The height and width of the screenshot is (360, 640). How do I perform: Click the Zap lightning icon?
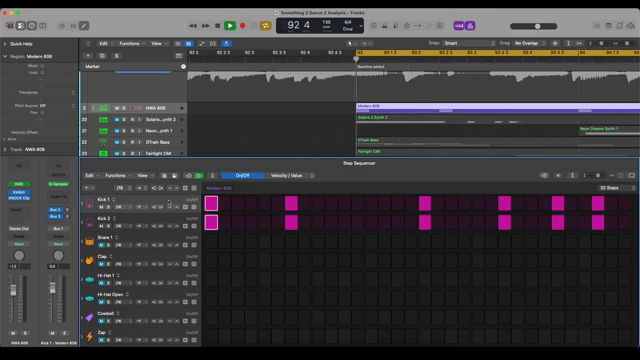(x=89, y=336)
